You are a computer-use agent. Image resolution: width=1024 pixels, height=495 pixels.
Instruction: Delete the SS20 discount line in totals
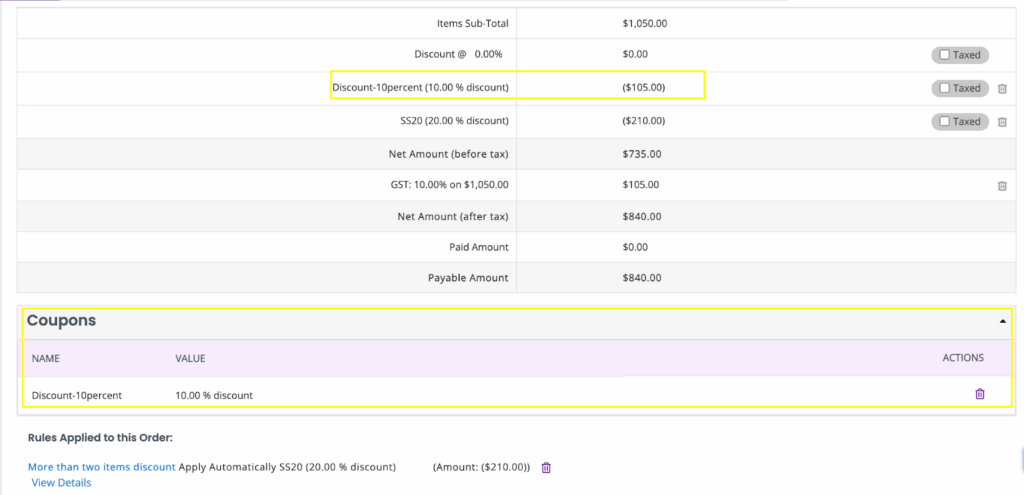pyautogui.click(x=1002, y=121)
